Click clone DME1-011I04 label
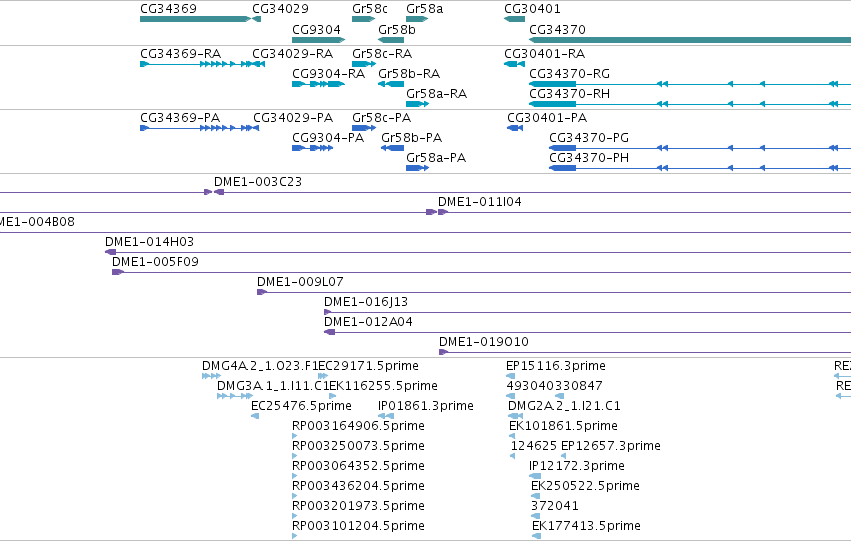This screenshot has height=541, width=851. (479, 202)
